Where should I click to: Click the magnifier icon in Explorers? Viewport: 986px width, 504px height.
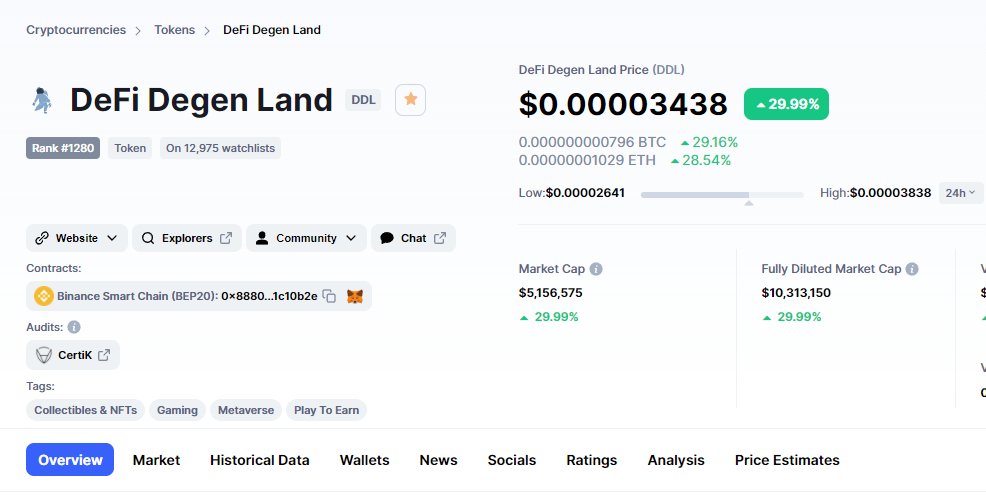(x=148, y=238)
